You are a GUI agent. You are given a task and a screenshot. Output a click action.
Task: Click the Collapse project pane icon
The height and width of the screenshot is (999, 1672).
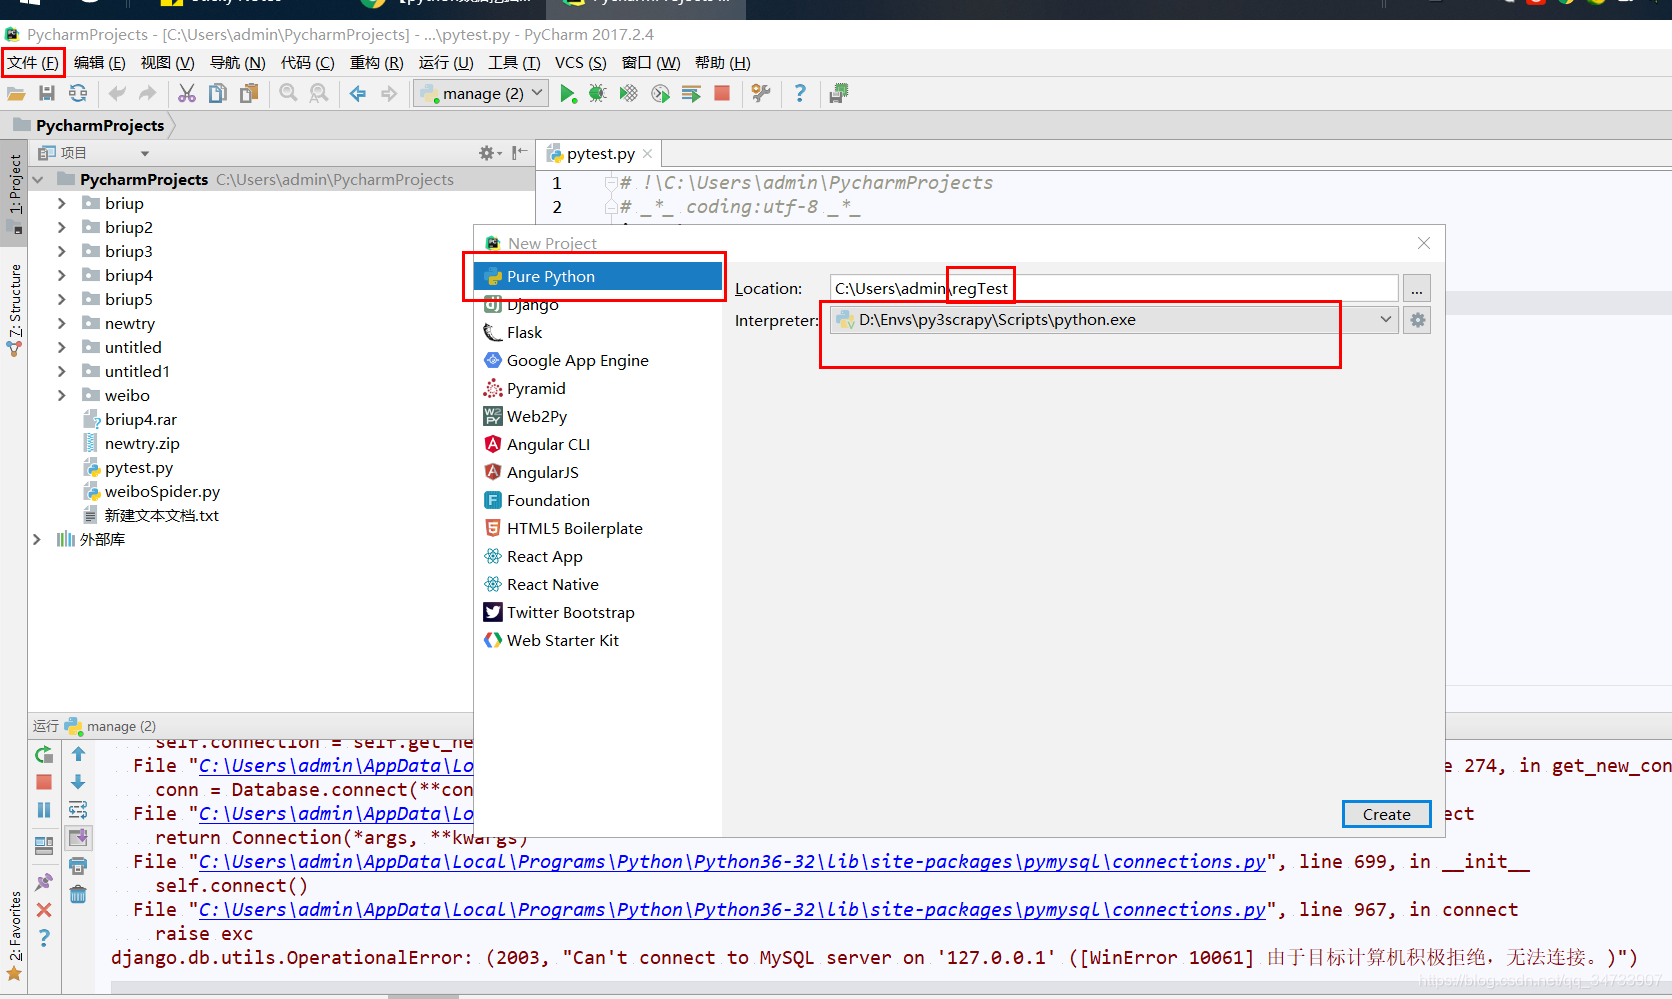tap(519, 153)
